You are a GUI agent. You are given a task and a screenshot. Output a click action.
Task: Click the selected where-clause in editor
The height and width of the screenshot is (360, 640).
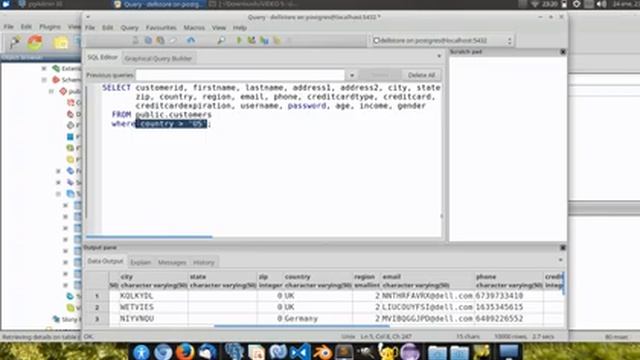tap(171, 124)
